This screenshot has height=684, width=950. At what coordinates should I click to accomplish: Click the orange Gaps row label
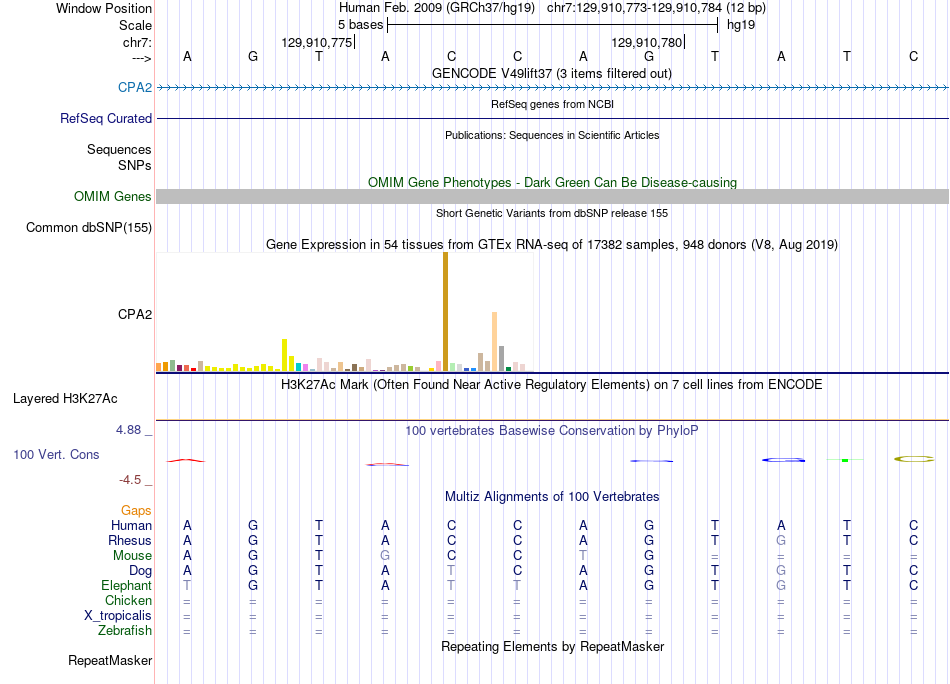pos(136,511)
